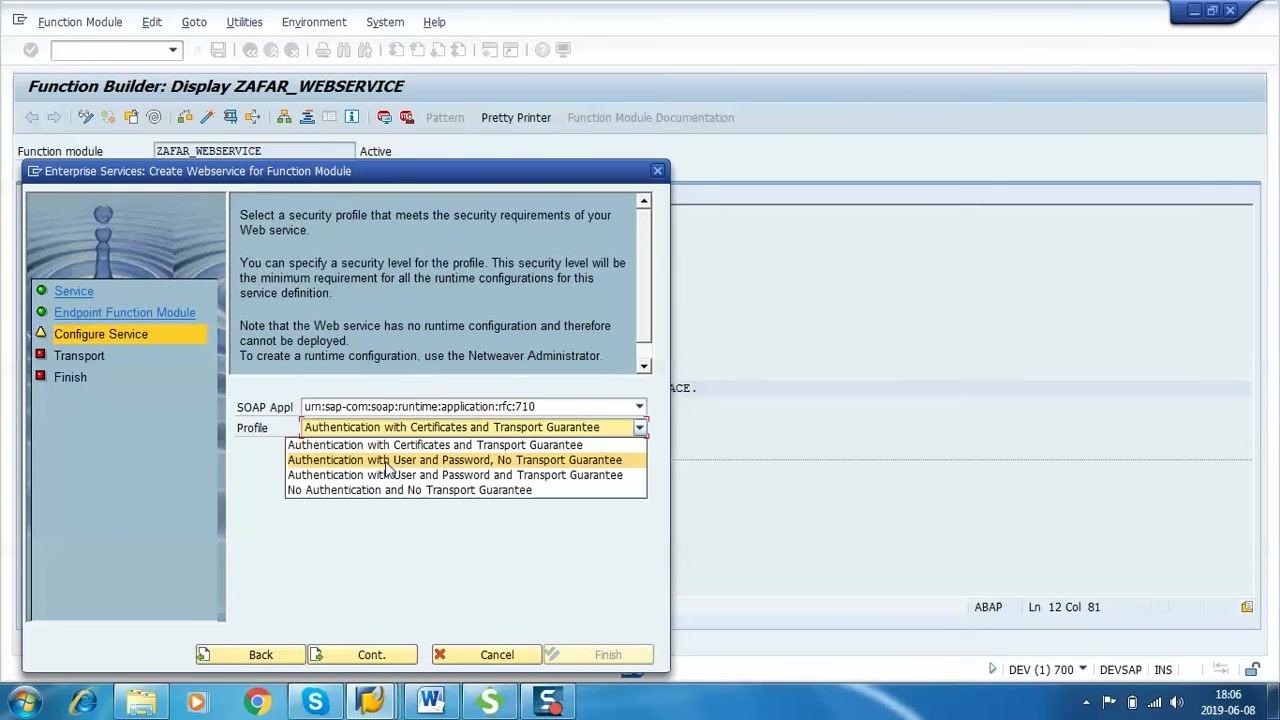This screenshot has width=1280, height=720.
Task: Open the SOAP Appl dropdown
Action: point(639,407)
